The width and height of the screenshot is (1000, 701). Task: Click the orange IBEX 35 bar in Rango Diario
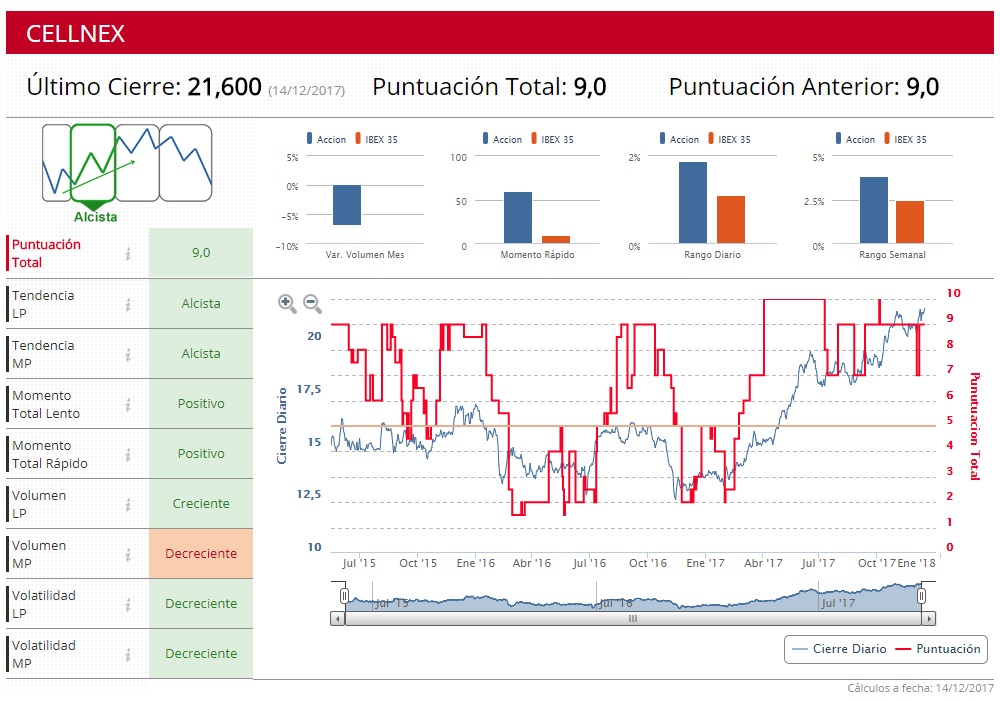click(x=731, y=219)
